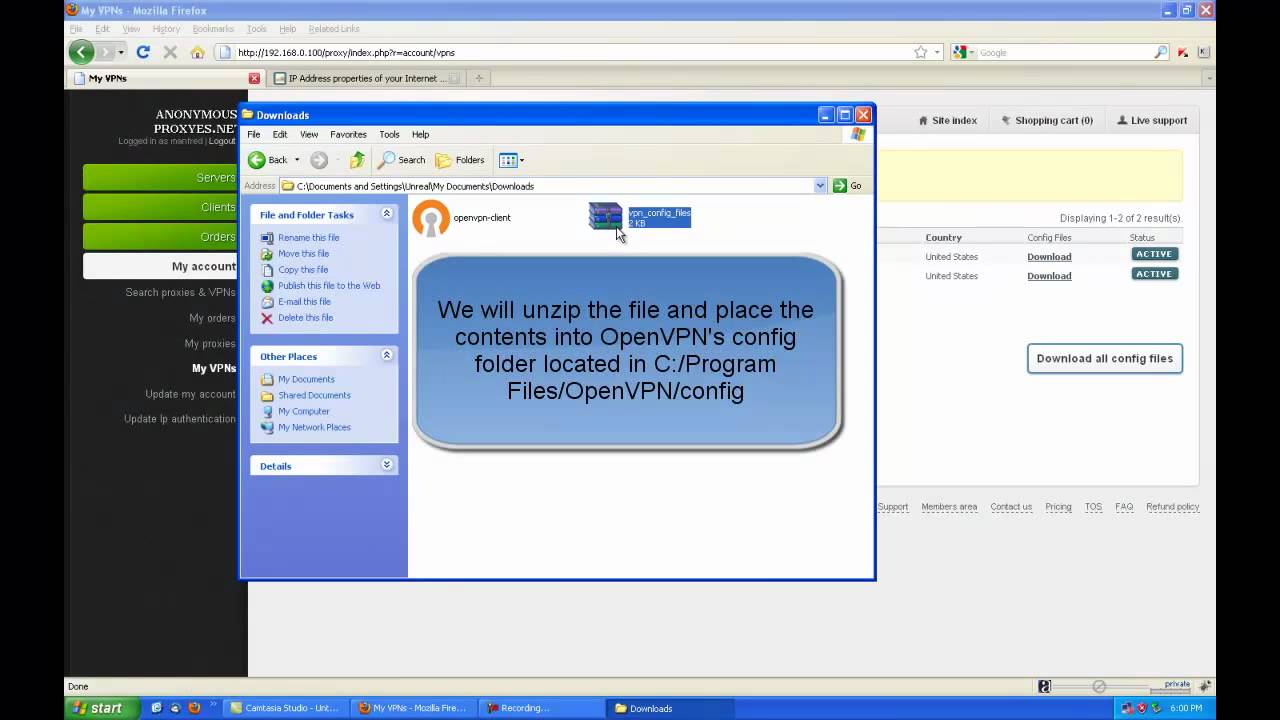Open My Network Places link

tap(314, 428)
